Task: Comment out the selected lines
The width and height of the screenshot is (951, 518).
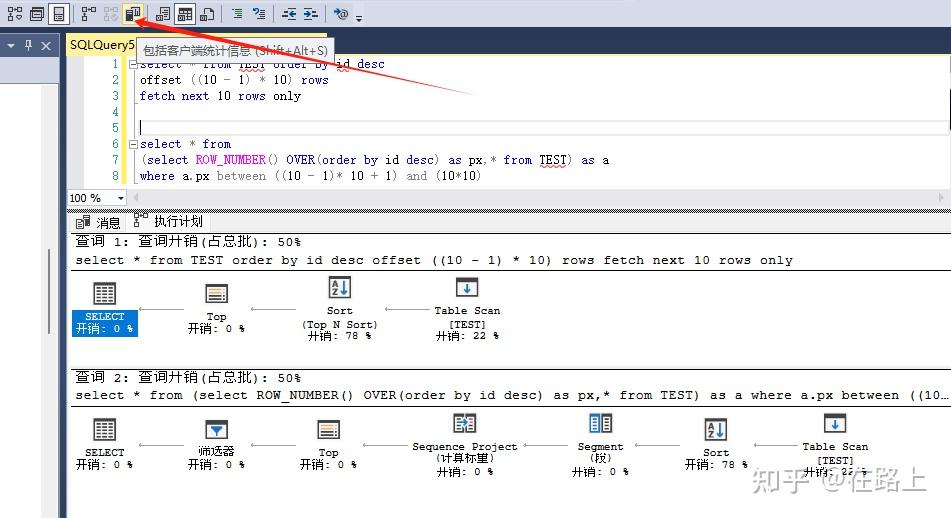Action: (237, 13)
